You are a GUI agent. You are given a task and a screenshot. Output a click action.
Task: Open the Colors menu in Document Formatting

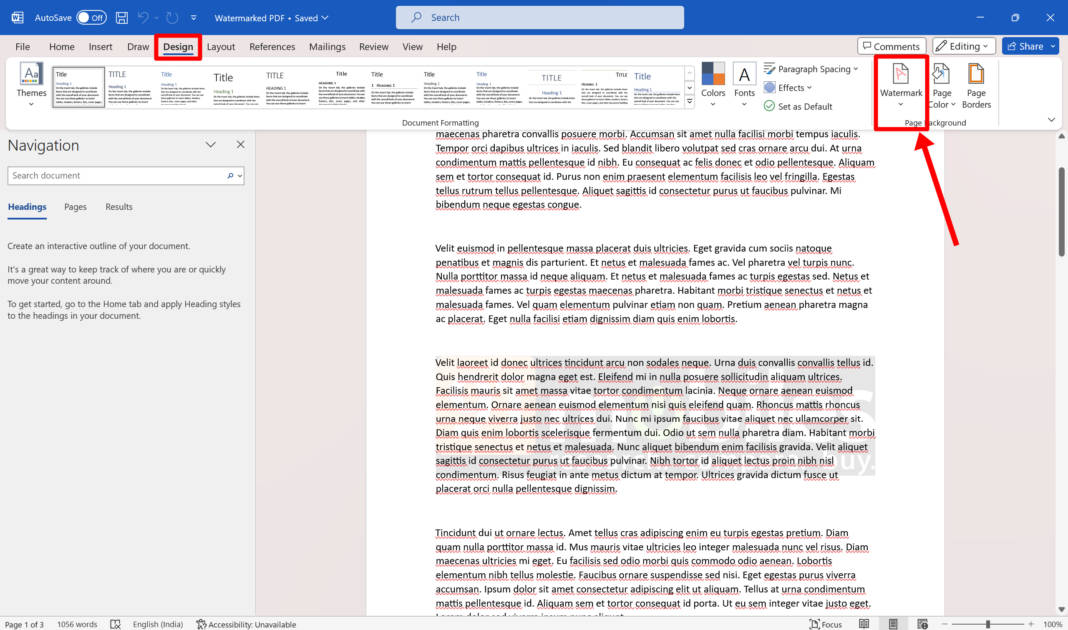pos(713,85)
